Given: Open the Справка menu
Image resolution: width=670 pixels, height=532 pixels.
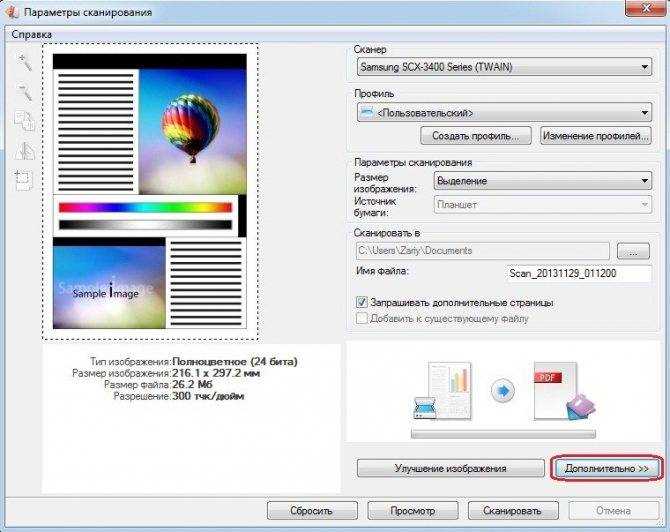Looking at the screenshot, I should (32, 35).
